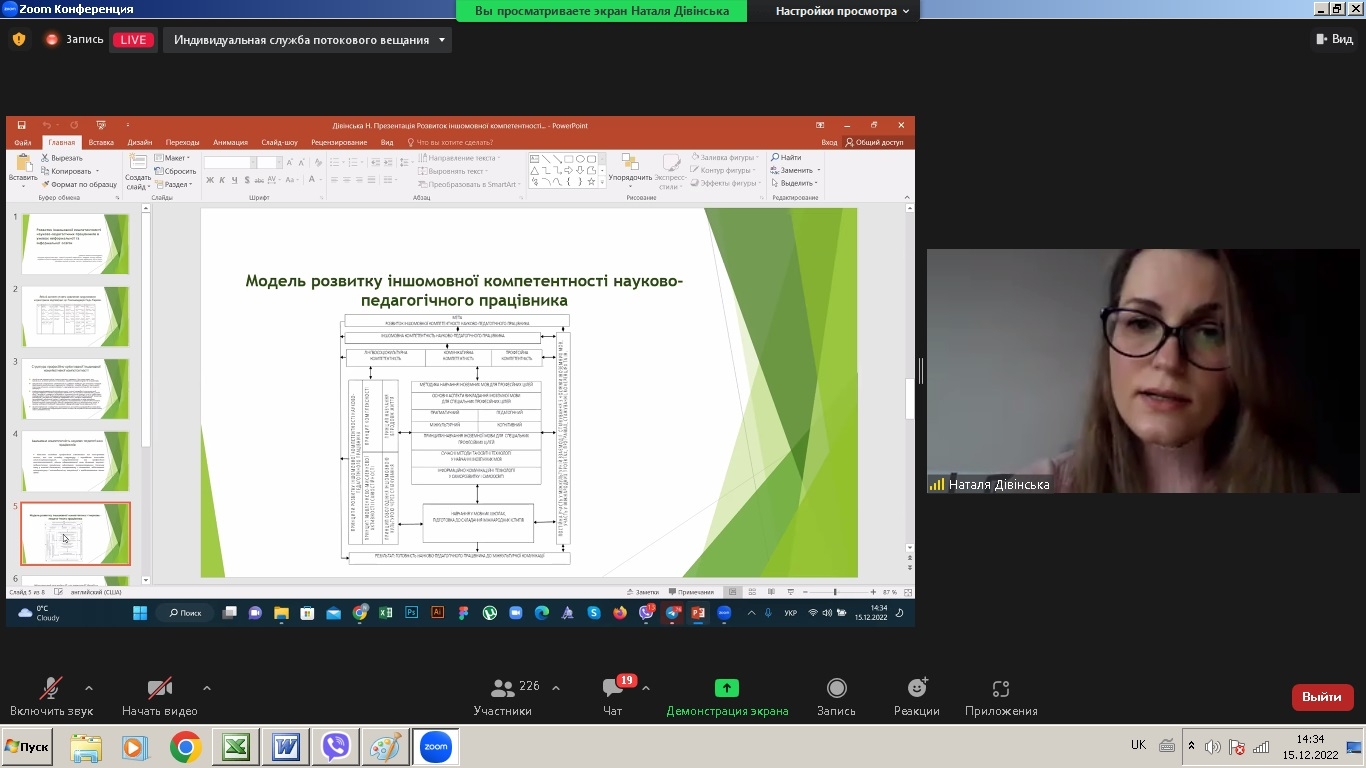1366x768 pixels.
Task: Select slide 3 thumbnail in slide panel
Action: 75,389
